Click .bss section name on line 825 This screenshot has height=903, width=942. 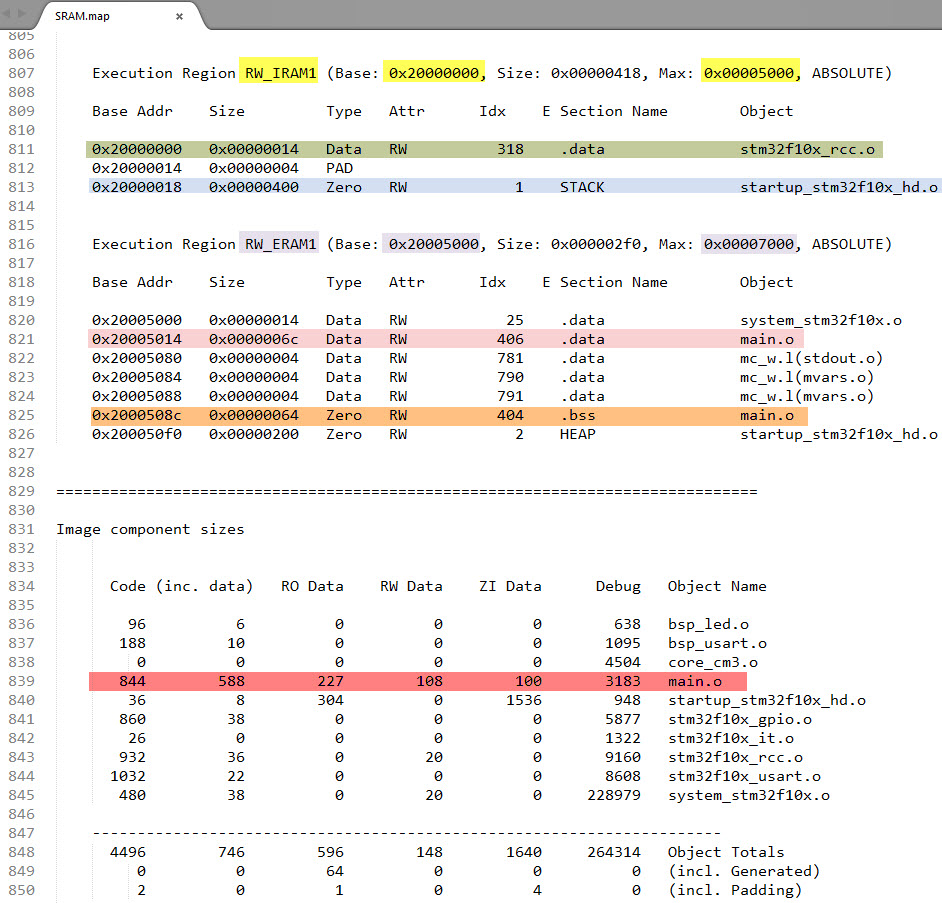pyautogui.click(x=578, y=416)
